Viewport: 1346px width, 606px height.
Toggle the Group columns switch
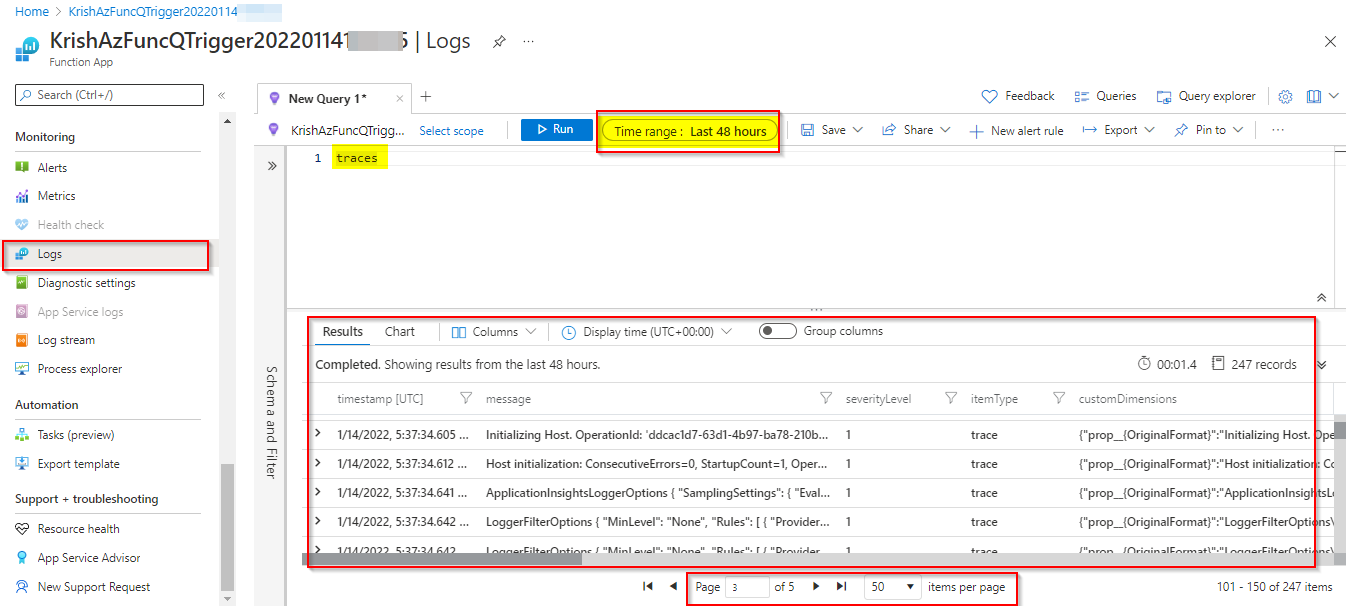(778, 331)
